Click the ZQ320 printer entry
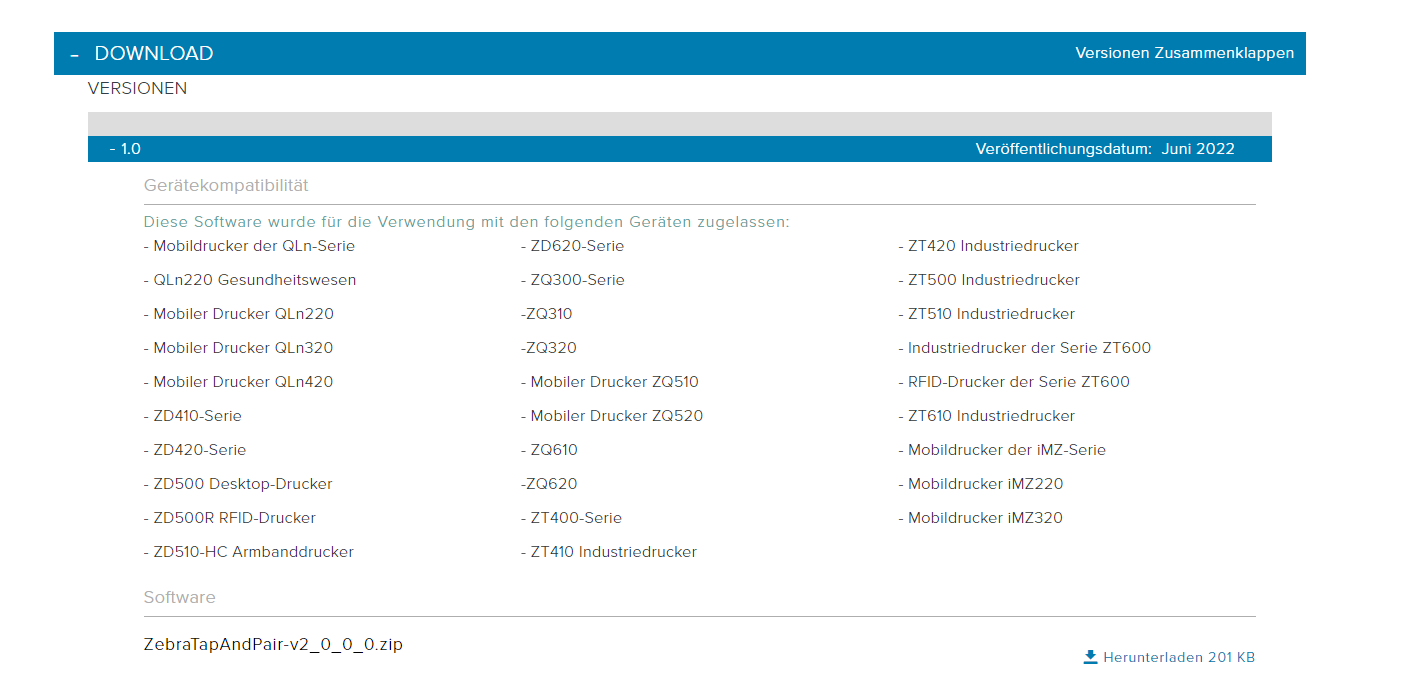This screenshot has height=689, width=1405. (x=549, y=348)
